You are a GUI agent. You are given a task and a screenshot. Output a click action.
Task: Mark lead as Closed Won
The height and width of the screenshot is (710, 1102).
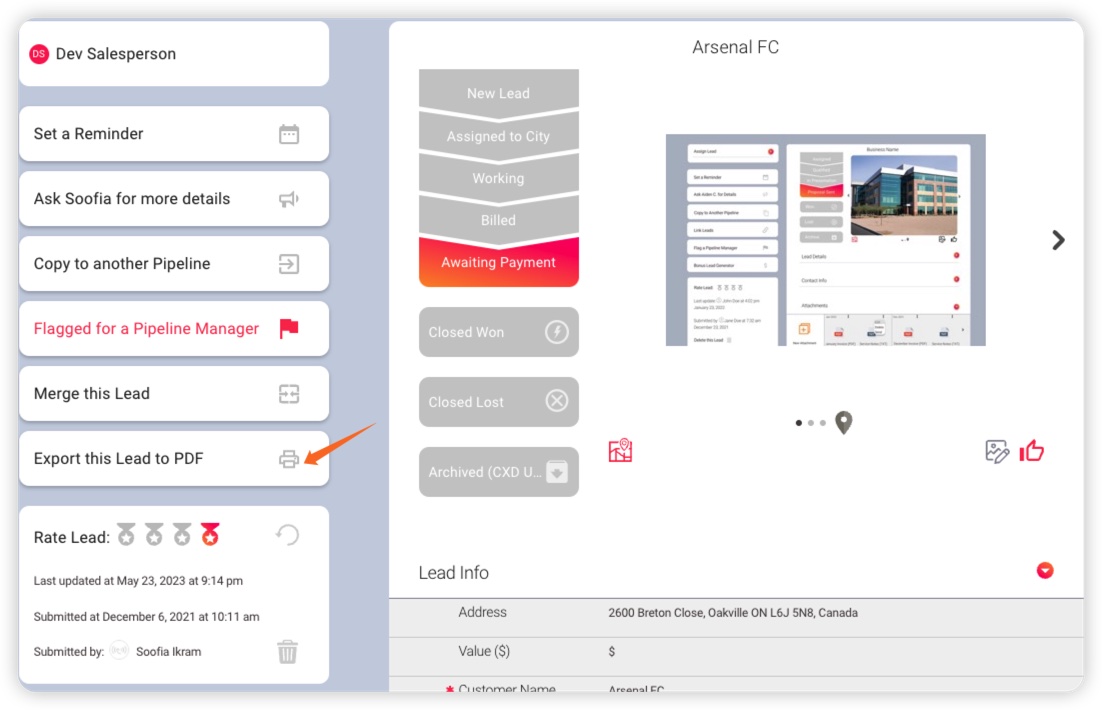(498, 332)
